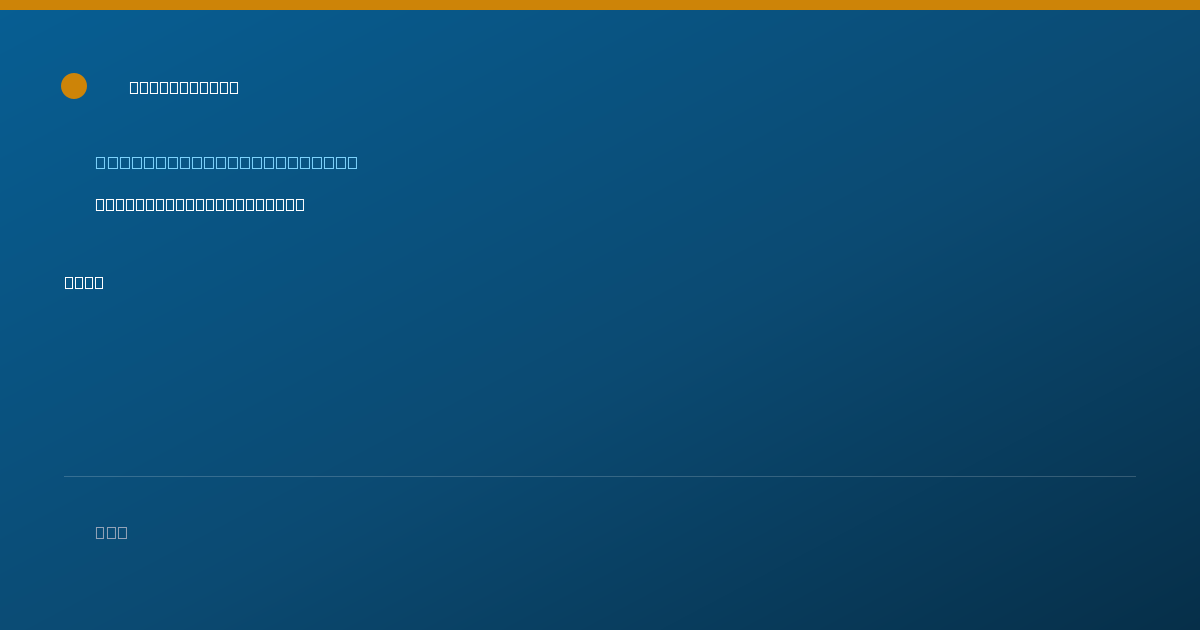Image resolution: width=1200 pixels, height=630 pixels.
Task: Click the first box of the four-character label
Action: pyautogui.click(x=69, y=282)
